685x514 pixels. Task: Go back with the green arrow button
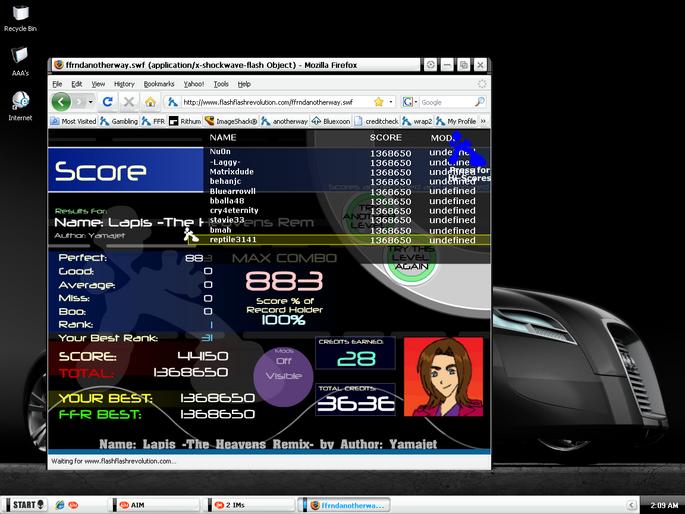61,102
